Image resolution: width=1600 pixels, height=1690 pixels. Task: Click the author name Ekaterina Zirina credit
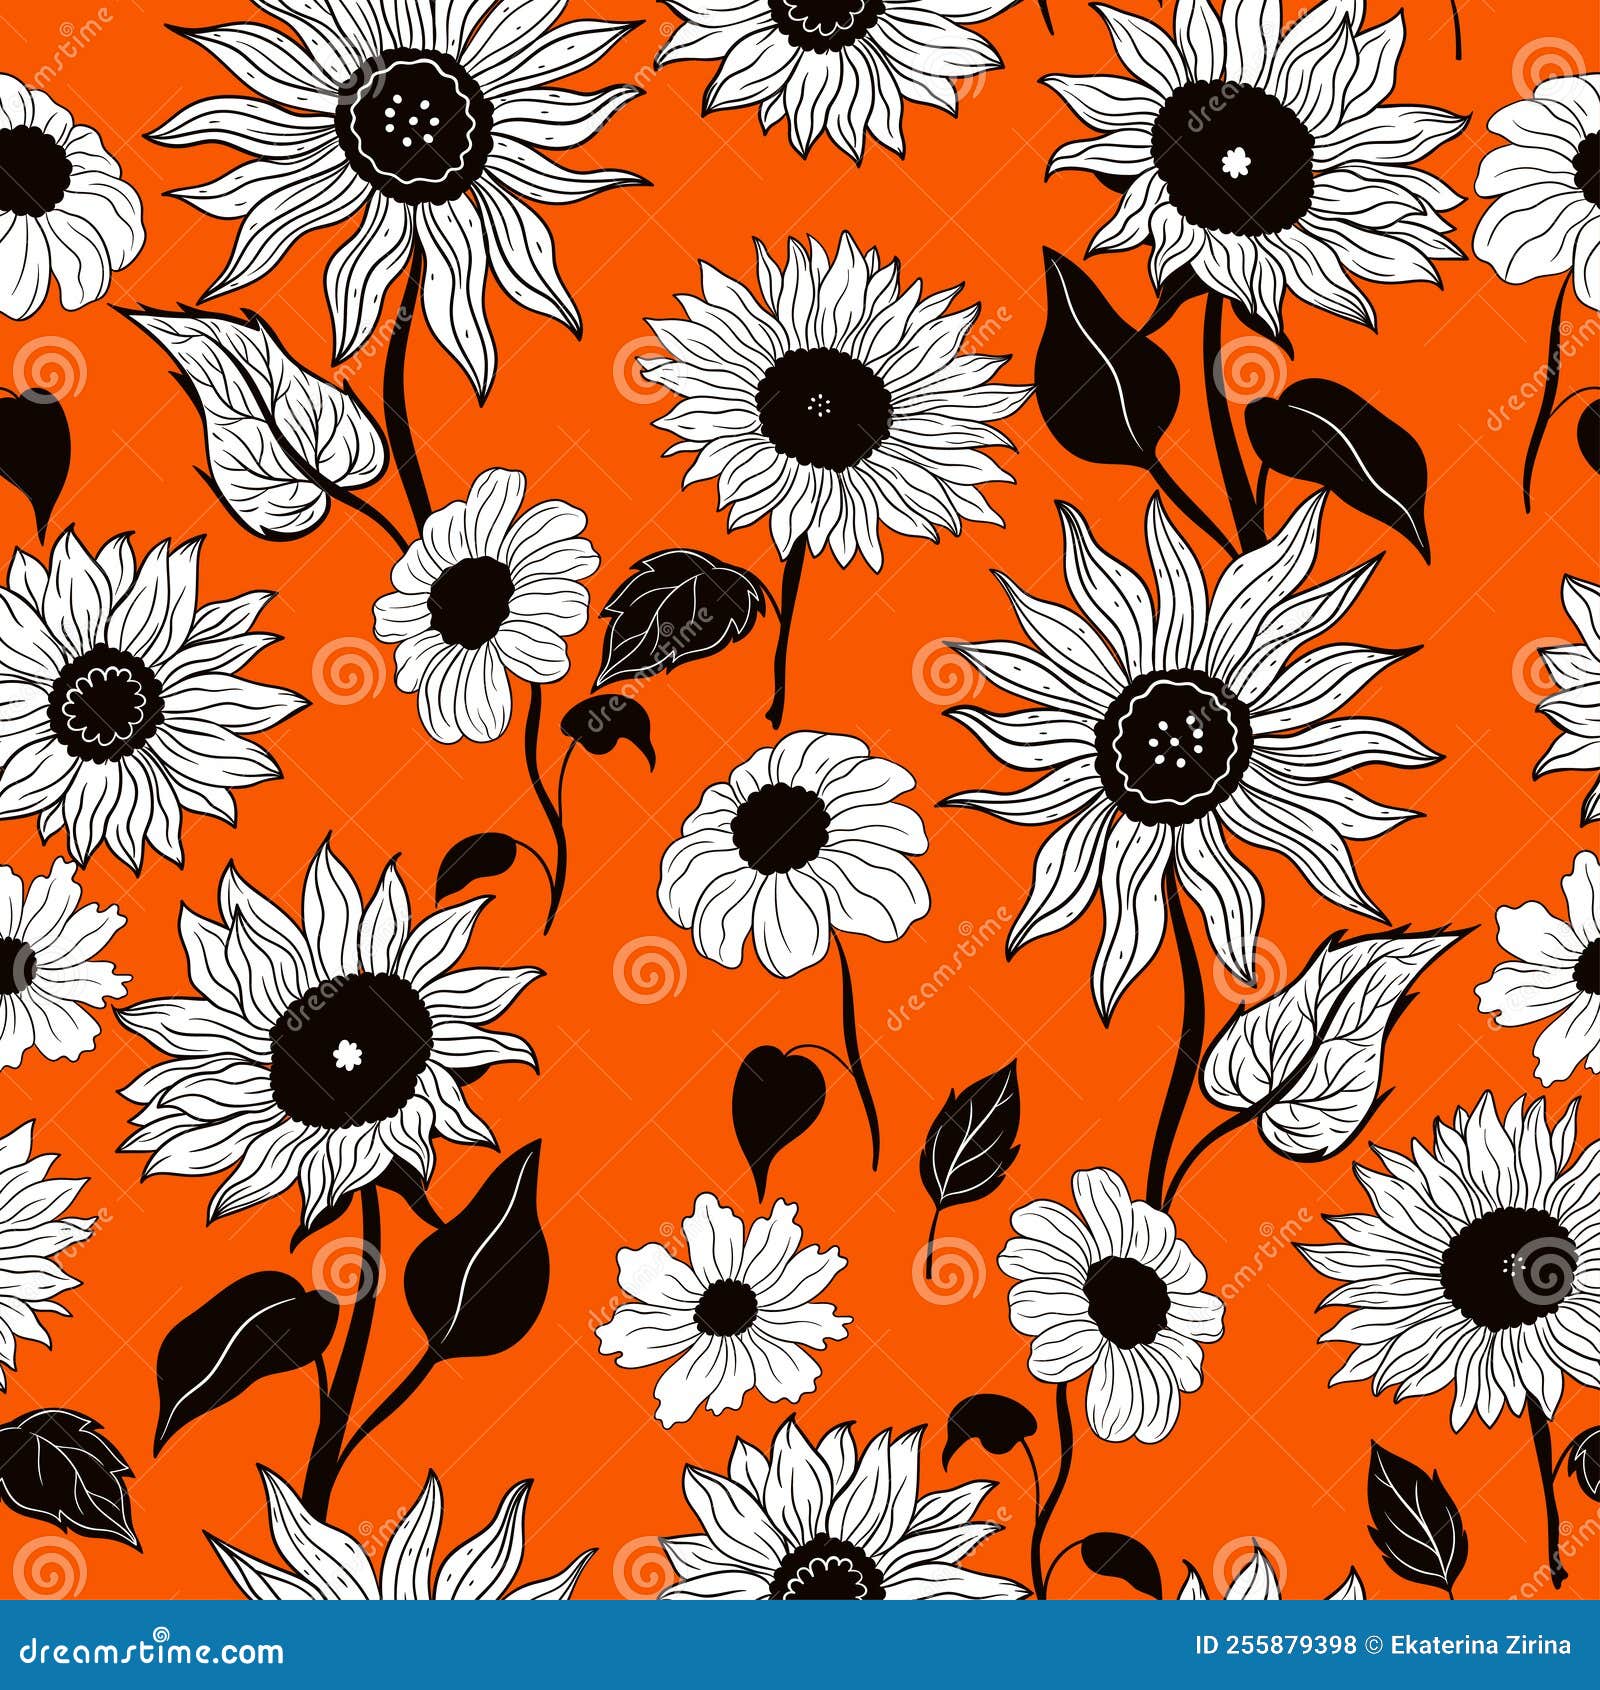(x=1478, y=1645)
